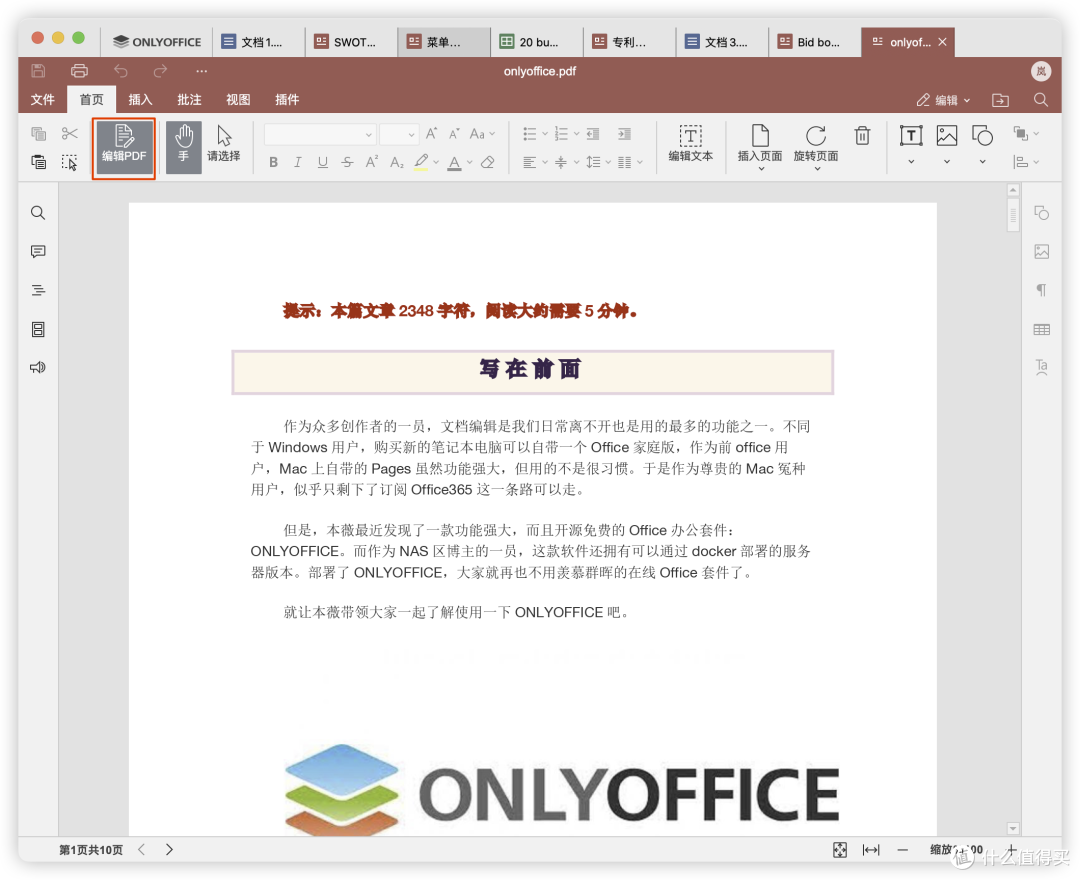
Task: Click the Print icon
Action: point(79,71)
